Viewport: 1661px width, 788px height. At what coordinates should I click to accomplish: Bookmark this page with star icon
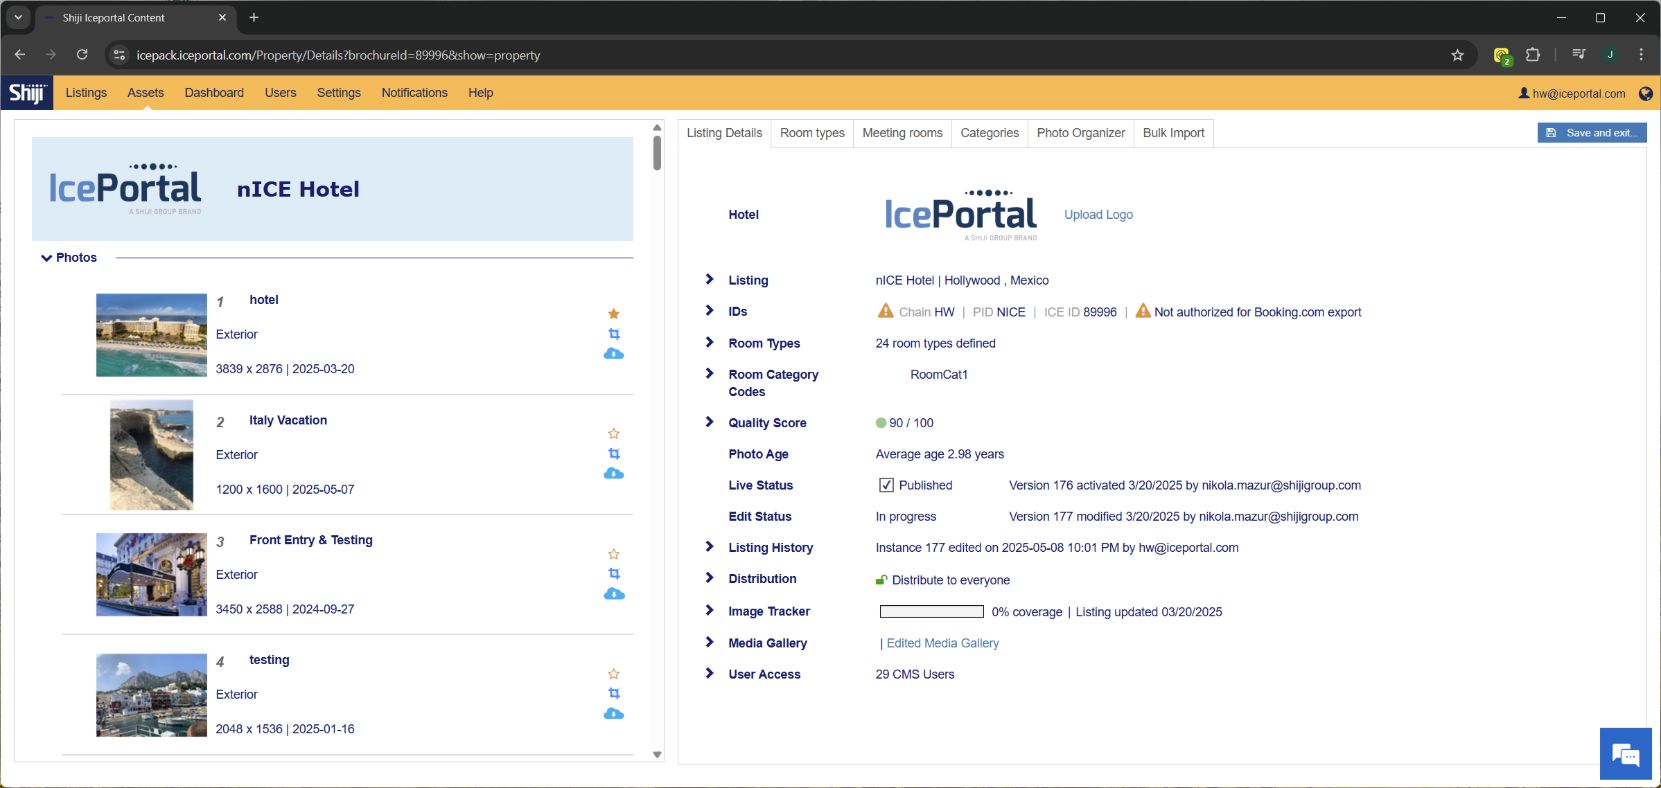1457,55
